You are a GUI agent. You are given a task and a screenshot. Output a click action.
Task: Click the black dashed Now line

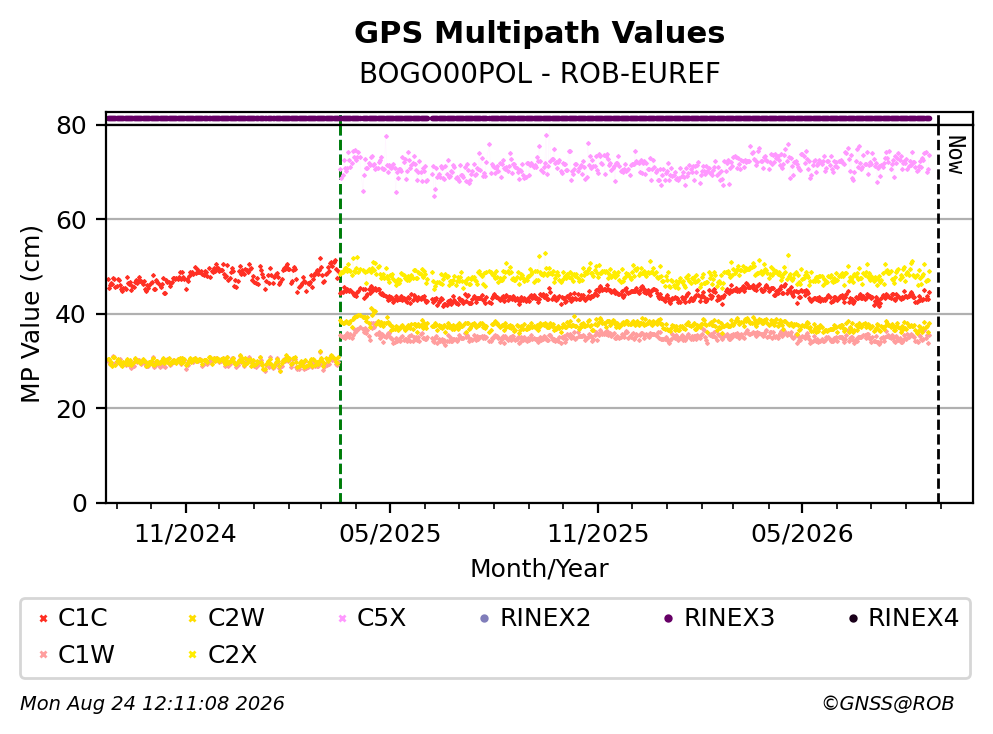939,310
